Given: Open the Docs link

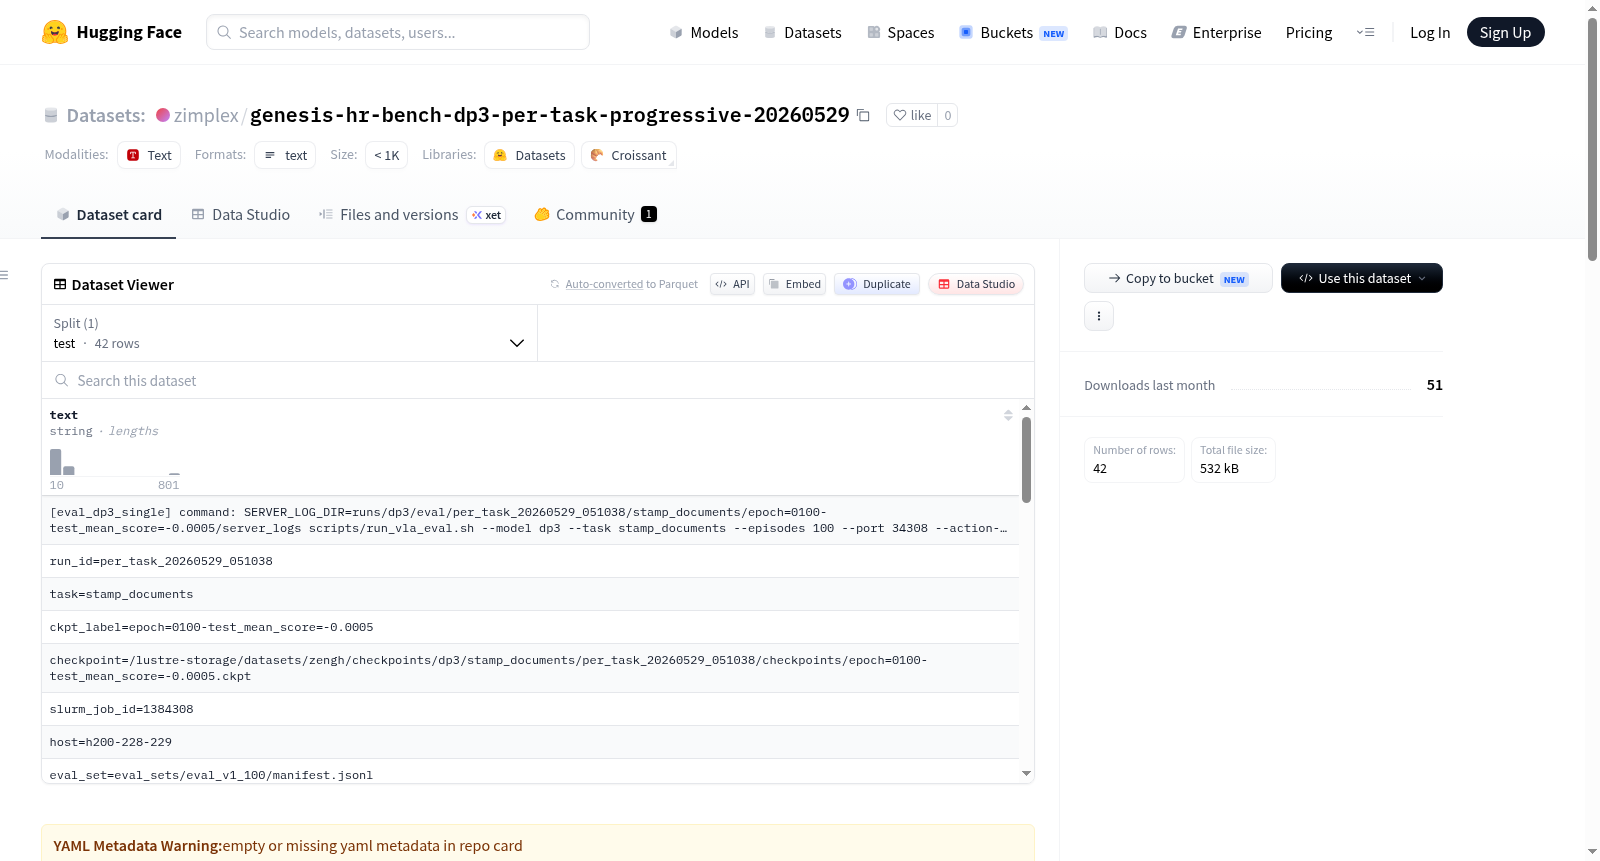Looking at the screenshot, I should pos(1120,32).
